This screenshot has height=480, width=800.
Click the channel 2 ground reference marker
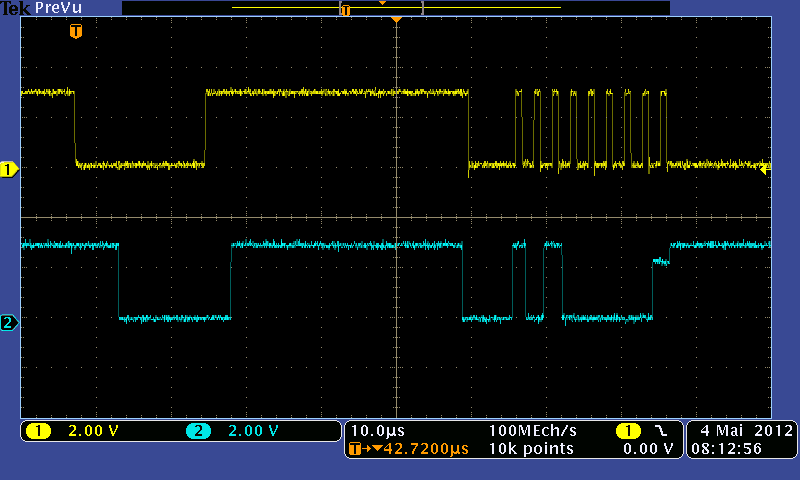point(9,323)
